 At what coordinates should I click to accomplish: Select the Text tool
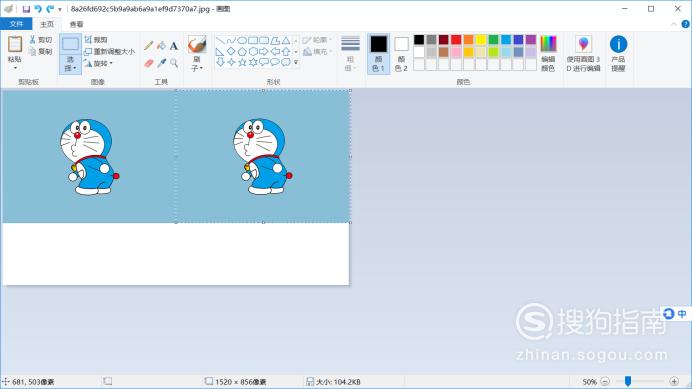coord(174,45)
